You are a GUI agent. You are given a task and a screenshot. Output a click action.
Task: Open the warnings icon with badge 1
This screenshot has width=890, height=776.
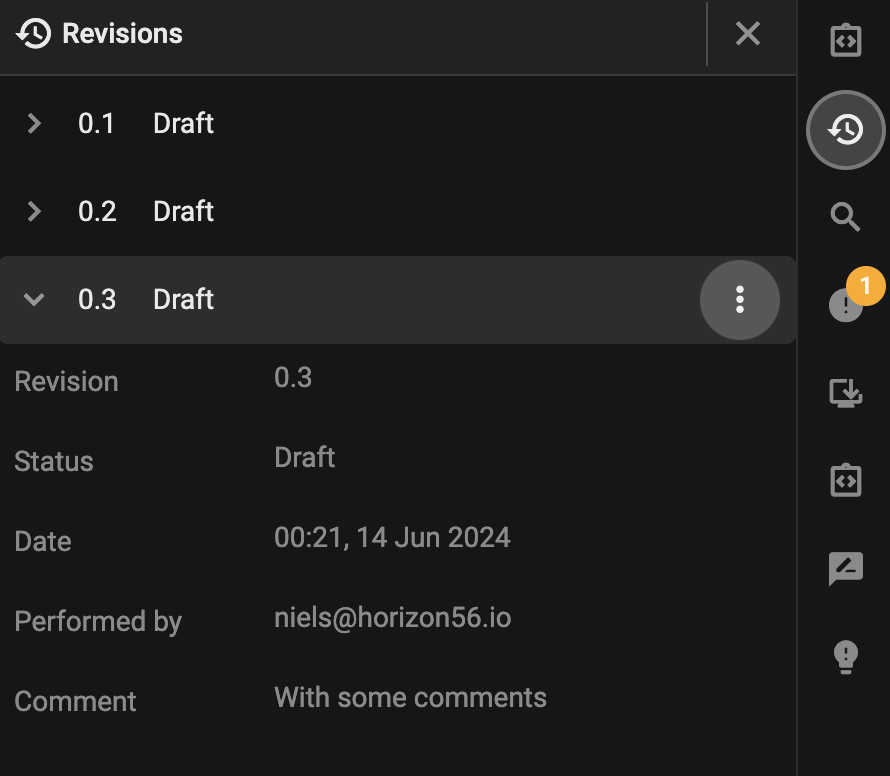pyautogui.click(x=845, y=305)
